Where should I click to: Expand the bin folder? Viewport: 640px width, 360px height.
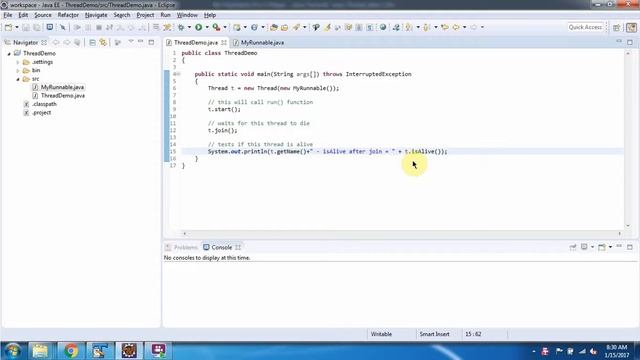(18, 71)
